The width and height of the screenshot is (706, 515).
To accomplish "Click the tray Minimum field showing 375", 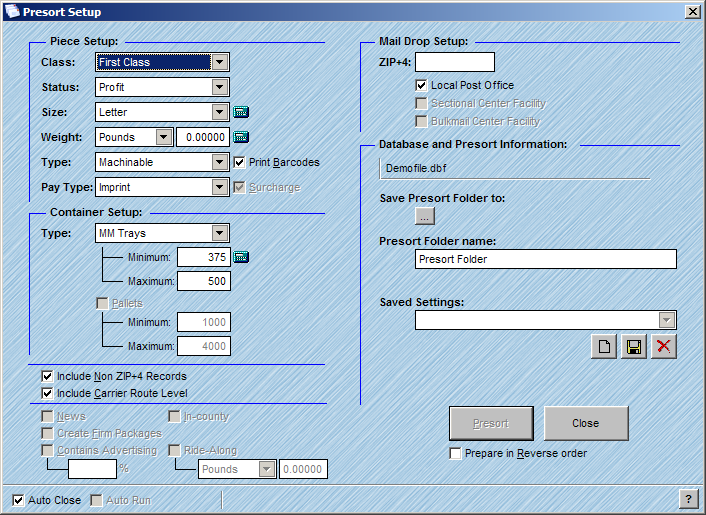I will tap(204, 257).
